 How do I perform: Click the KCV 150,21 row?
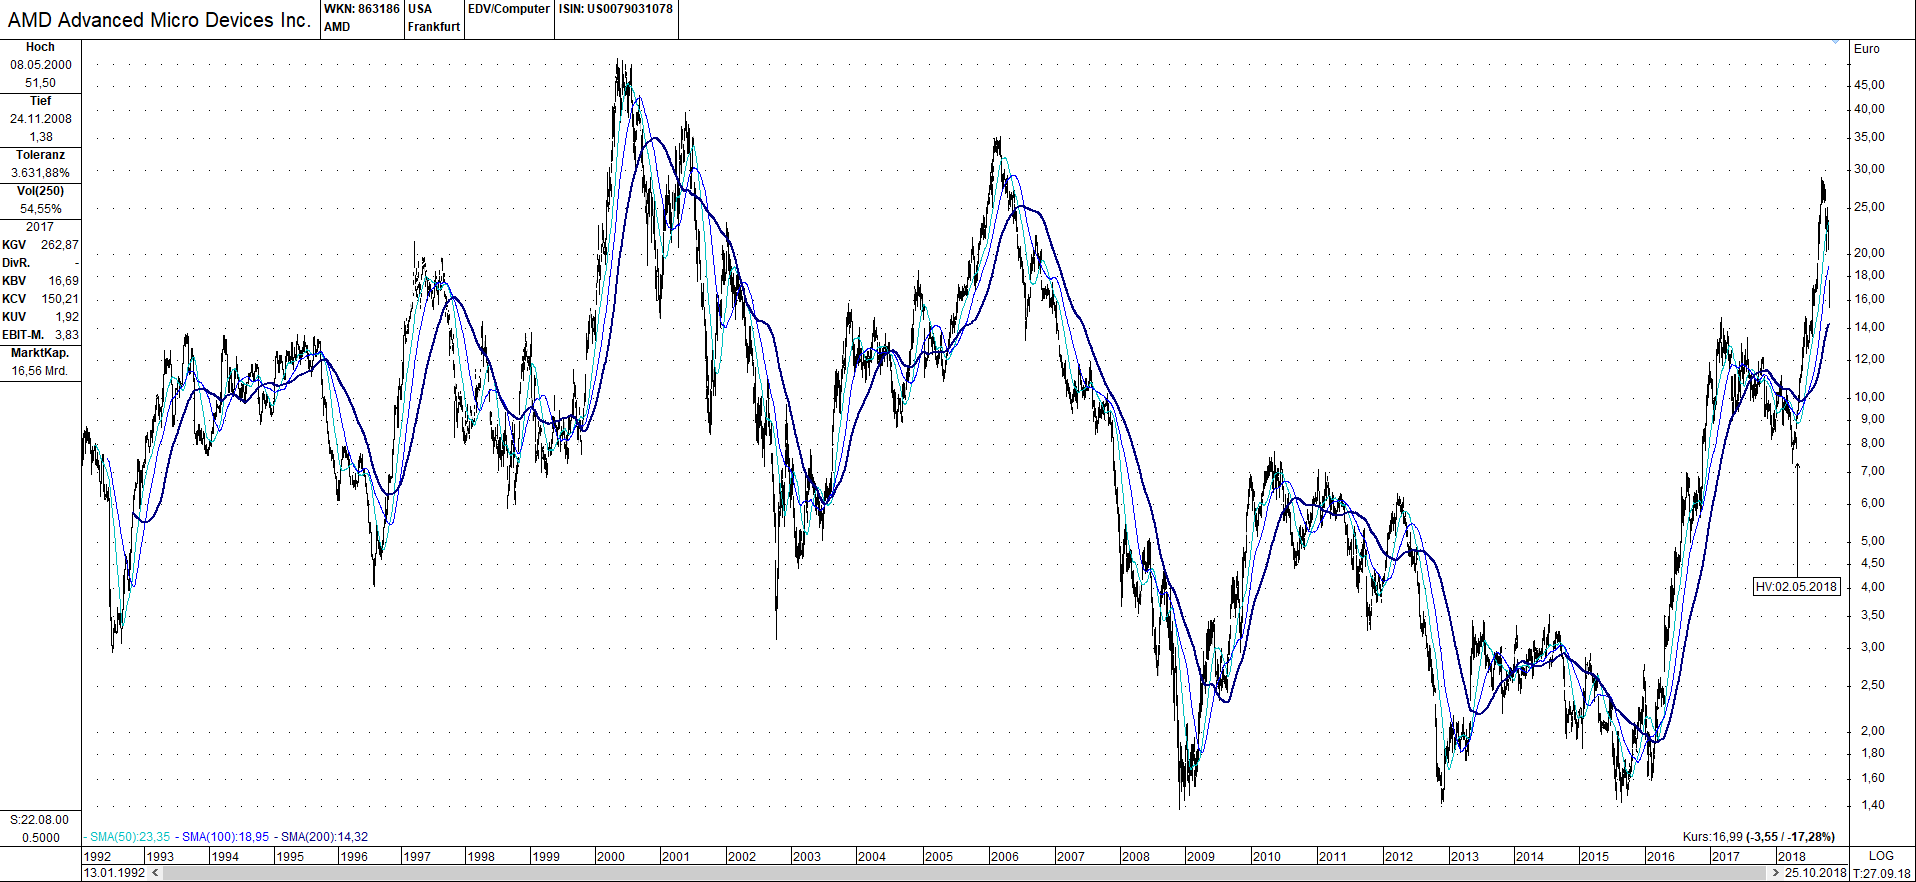point(40,299)
